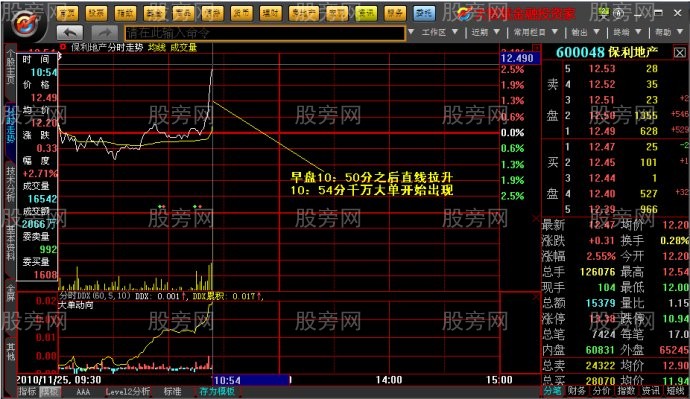This screenshot has width=690, height=399.
Task: Expand the 帮助 dropdown arrow
Action: coord(680,32)
